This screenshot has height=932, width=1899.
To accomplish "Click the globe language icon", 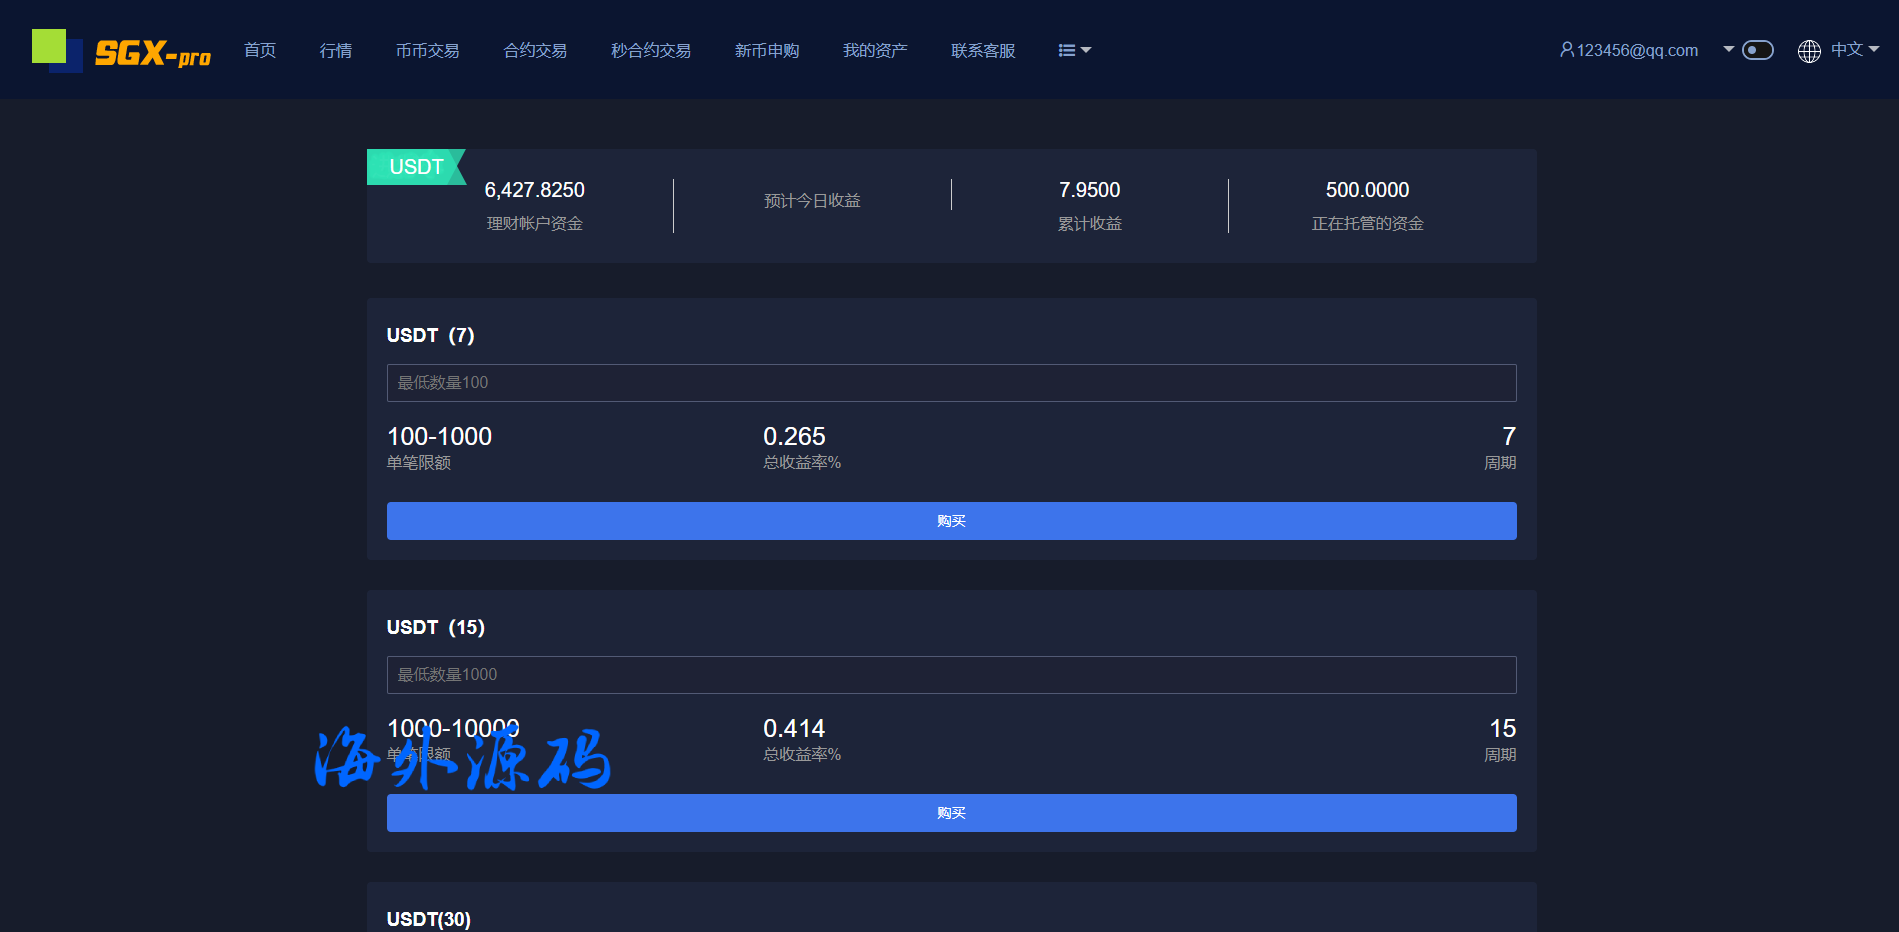I will tap(1808, 51).
